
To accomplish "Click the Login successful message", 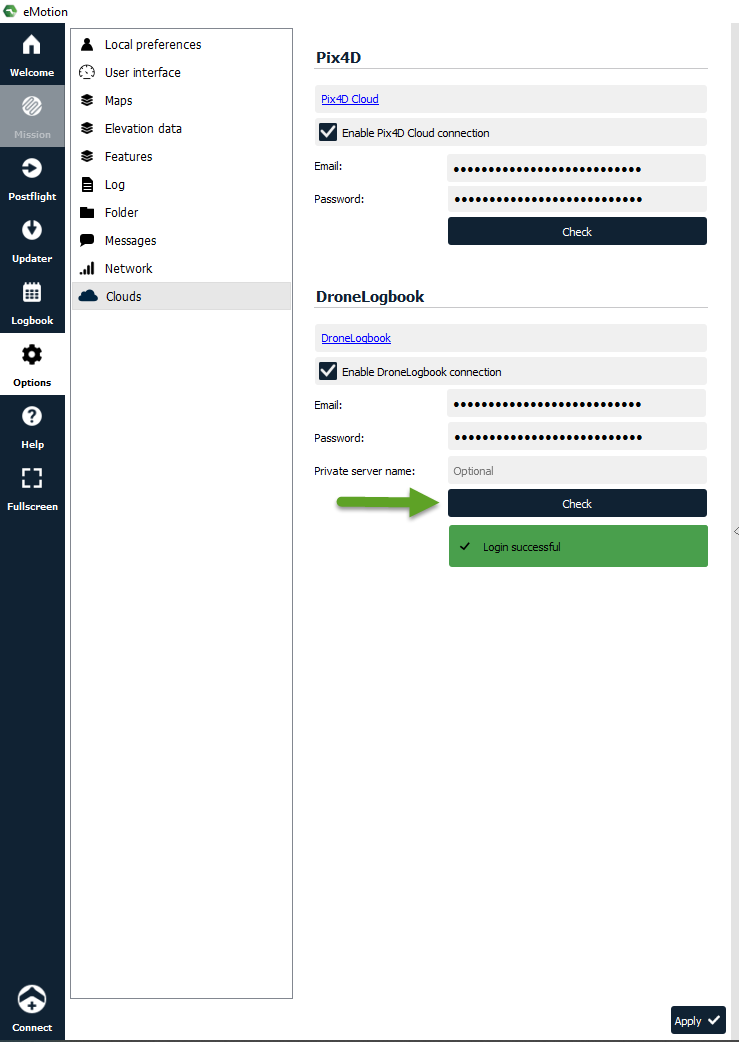I will point(578,546).
